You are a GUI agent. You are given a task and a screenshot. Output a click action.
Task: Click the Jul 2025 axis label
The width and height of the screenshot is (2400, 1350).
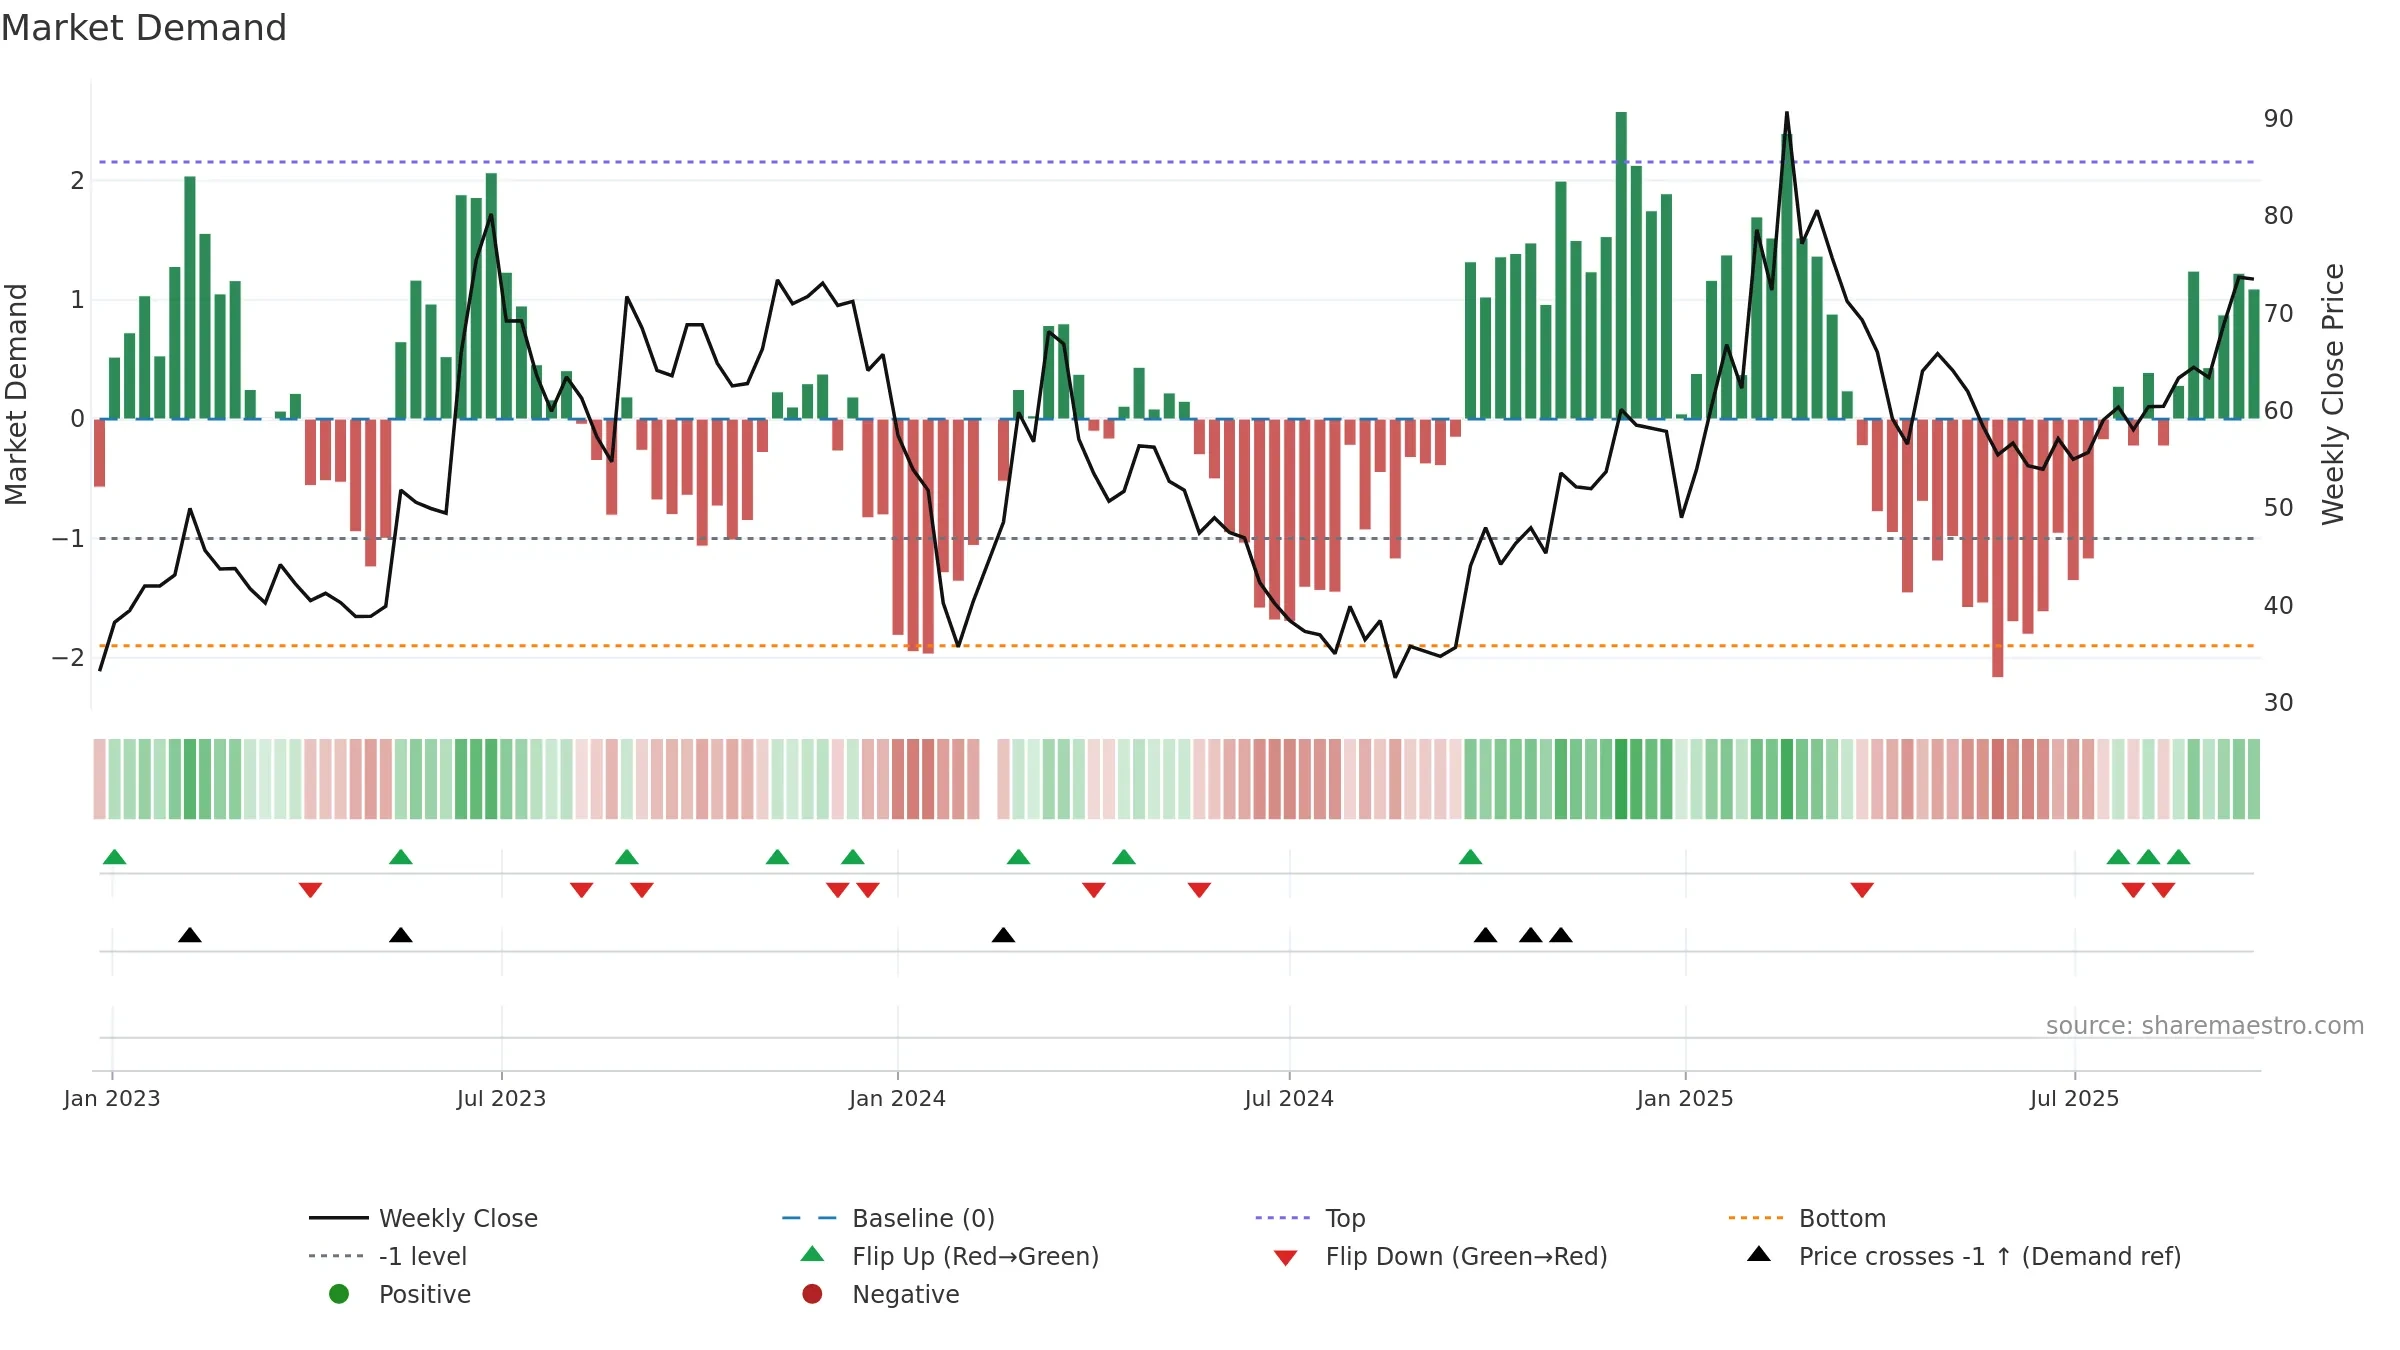(x=2074, y=1098)
